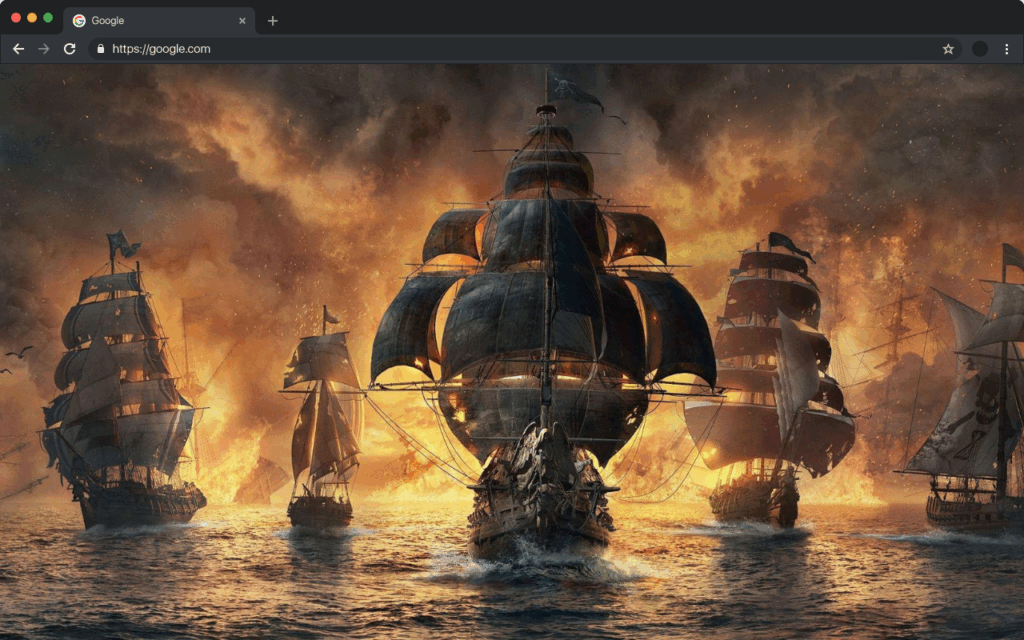Viewport: 1024px width, 640px height.
Task: Reload the current page
Action: pos(69,49)
